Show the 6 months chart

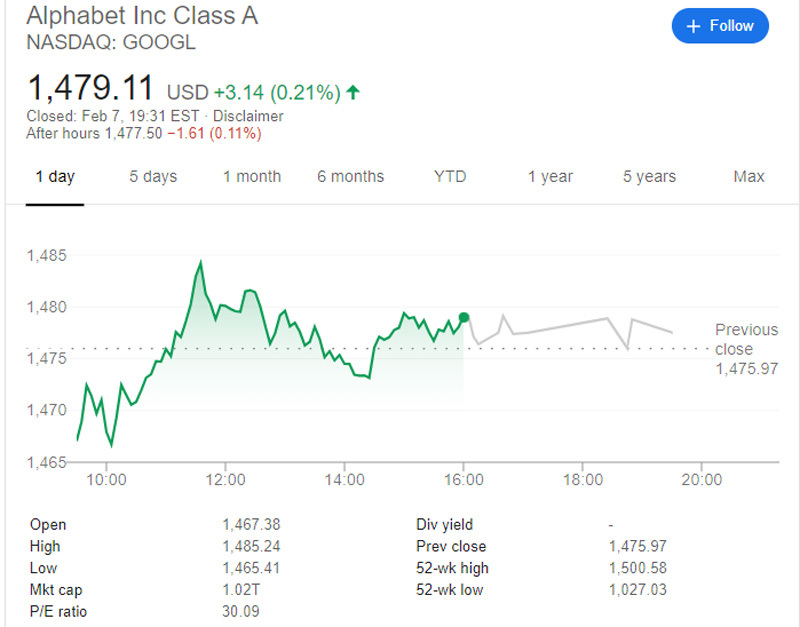tap(351, 177)
